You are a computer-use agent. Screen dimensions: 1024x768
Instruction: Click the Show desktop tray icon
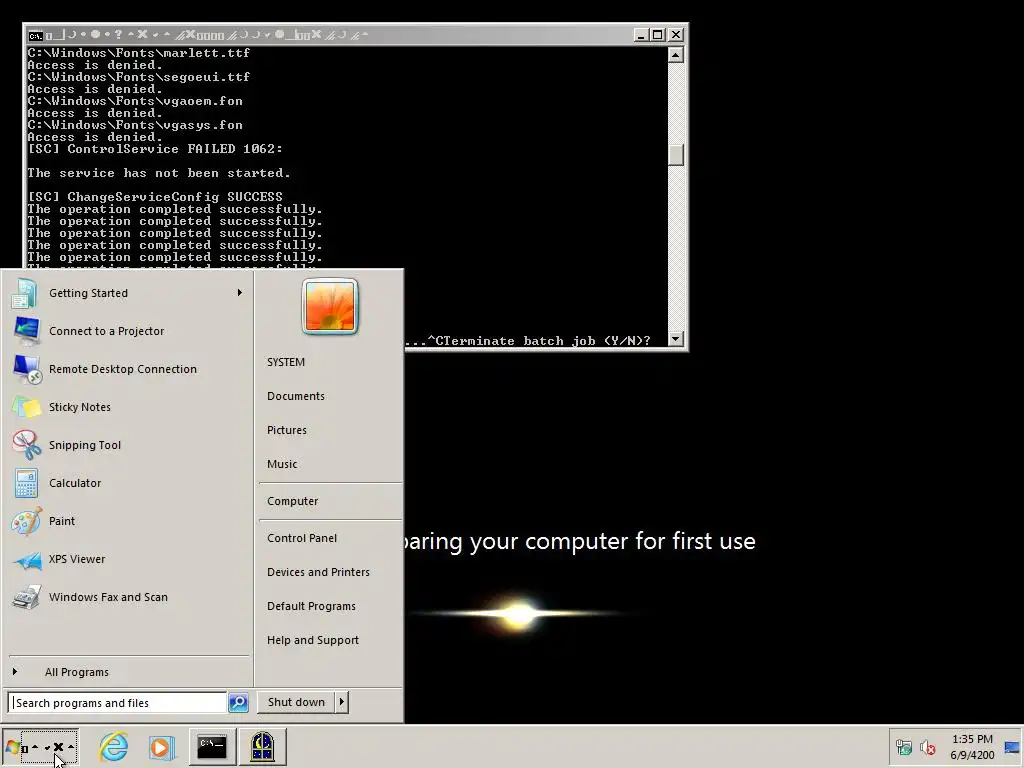pos(1012,747)
